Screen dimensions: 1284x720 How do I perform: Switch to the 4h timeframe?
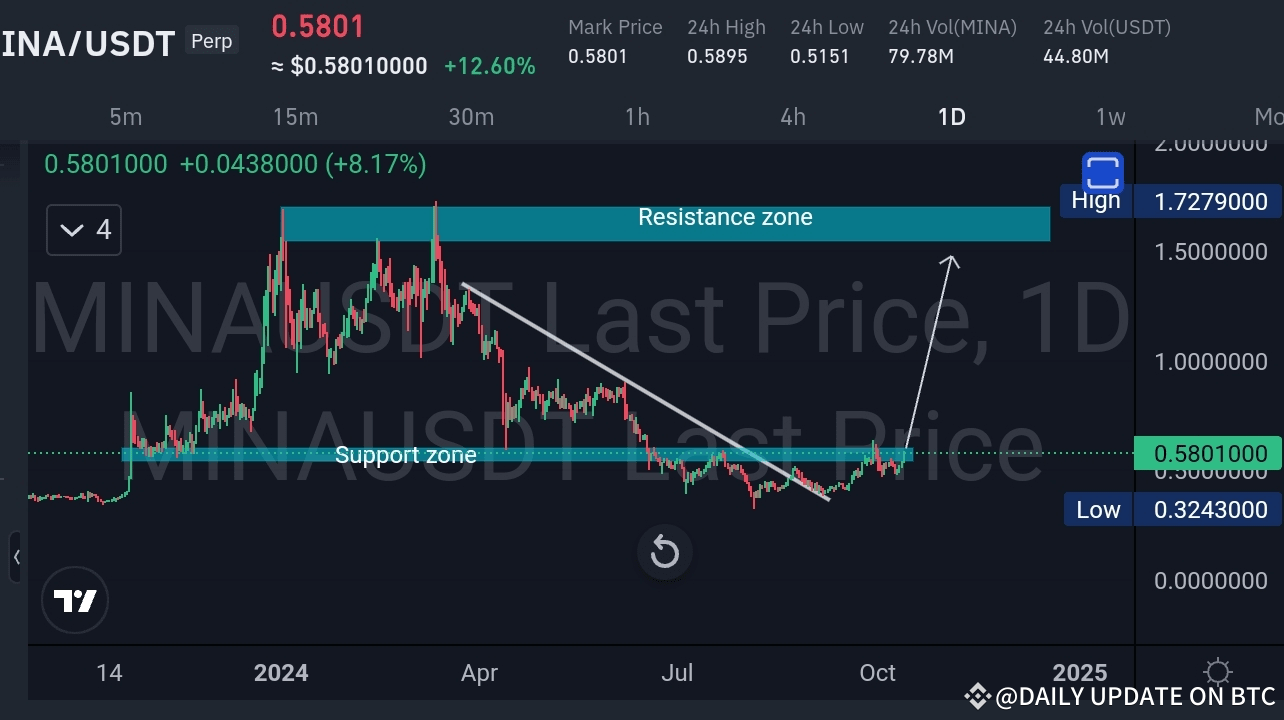792,117
